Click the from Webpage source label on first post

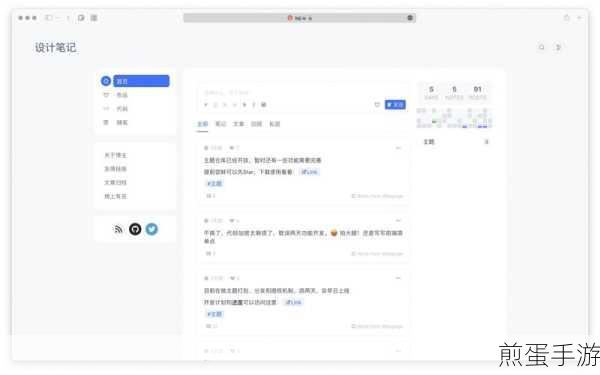point(377,196)
